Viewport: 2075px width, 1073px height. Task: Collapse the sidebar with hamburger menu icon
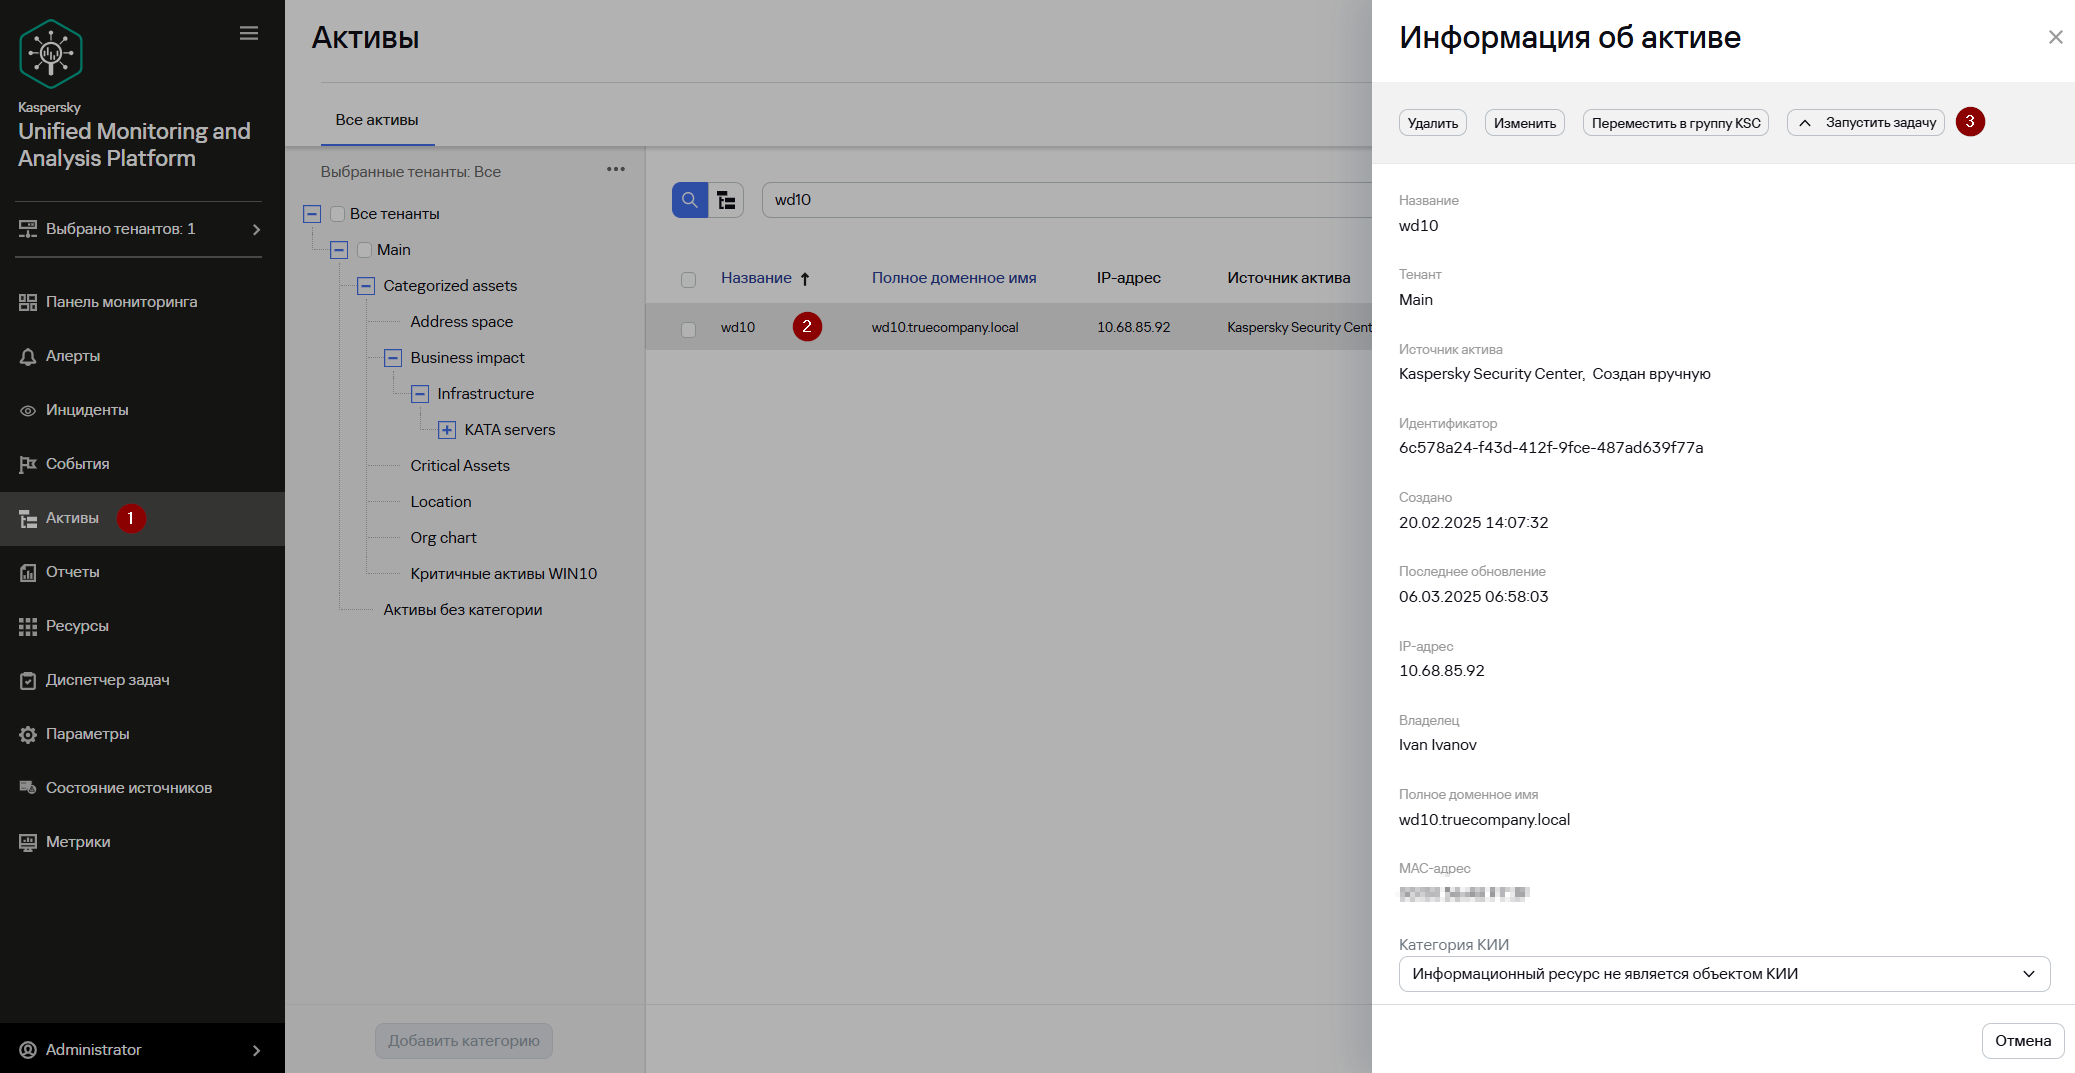tap(249, 33)
